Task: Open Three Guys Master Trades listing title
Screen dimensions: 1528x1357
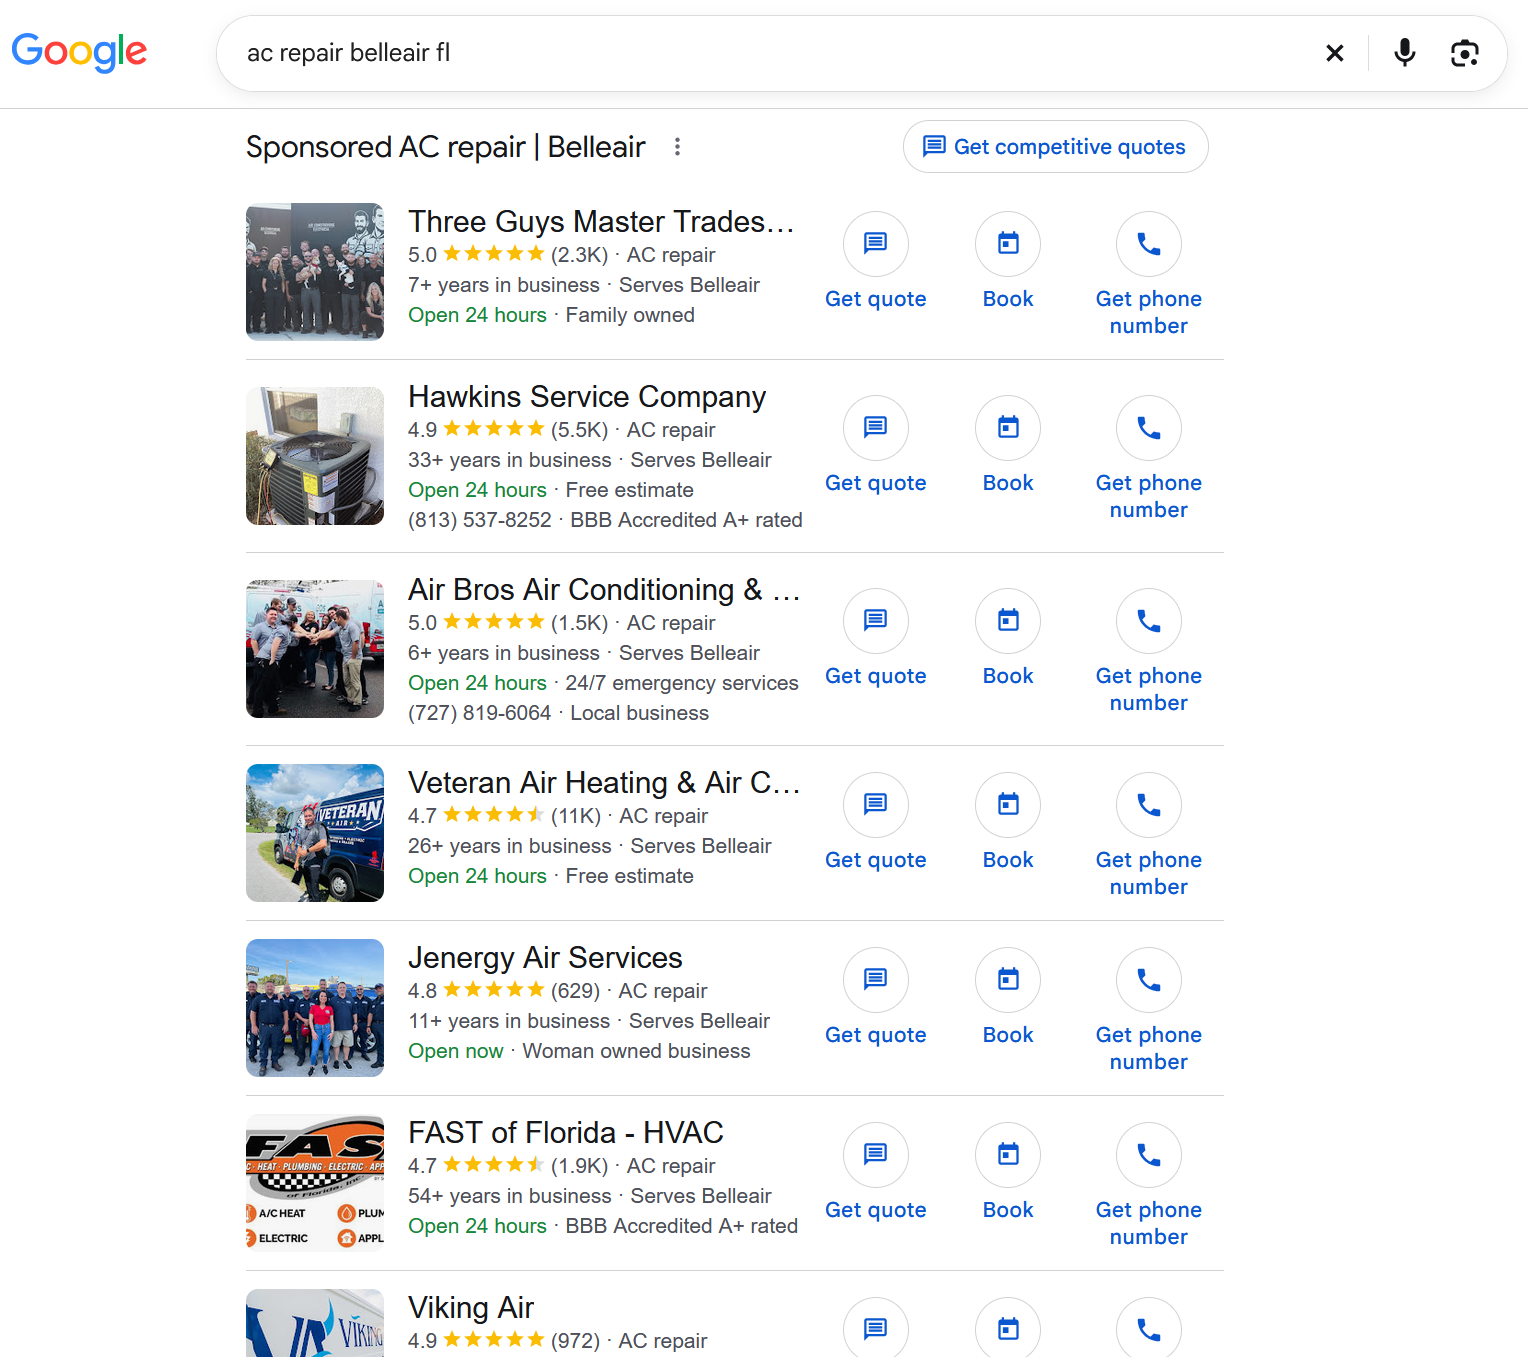Action: pos(601,222)
